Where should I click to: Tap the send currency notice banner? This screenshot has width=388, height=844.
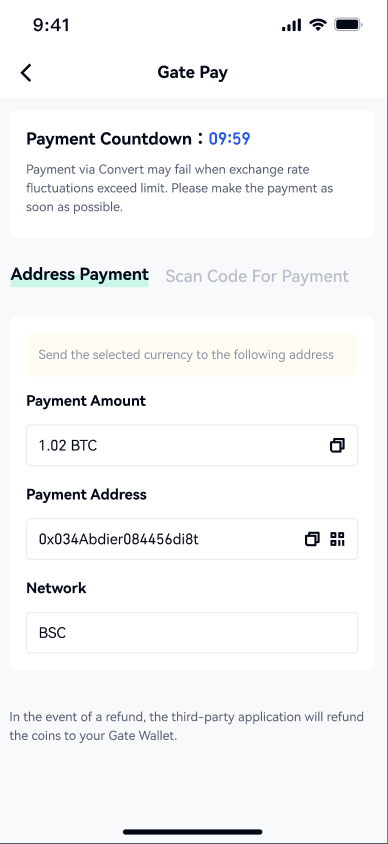coord(192,355)
